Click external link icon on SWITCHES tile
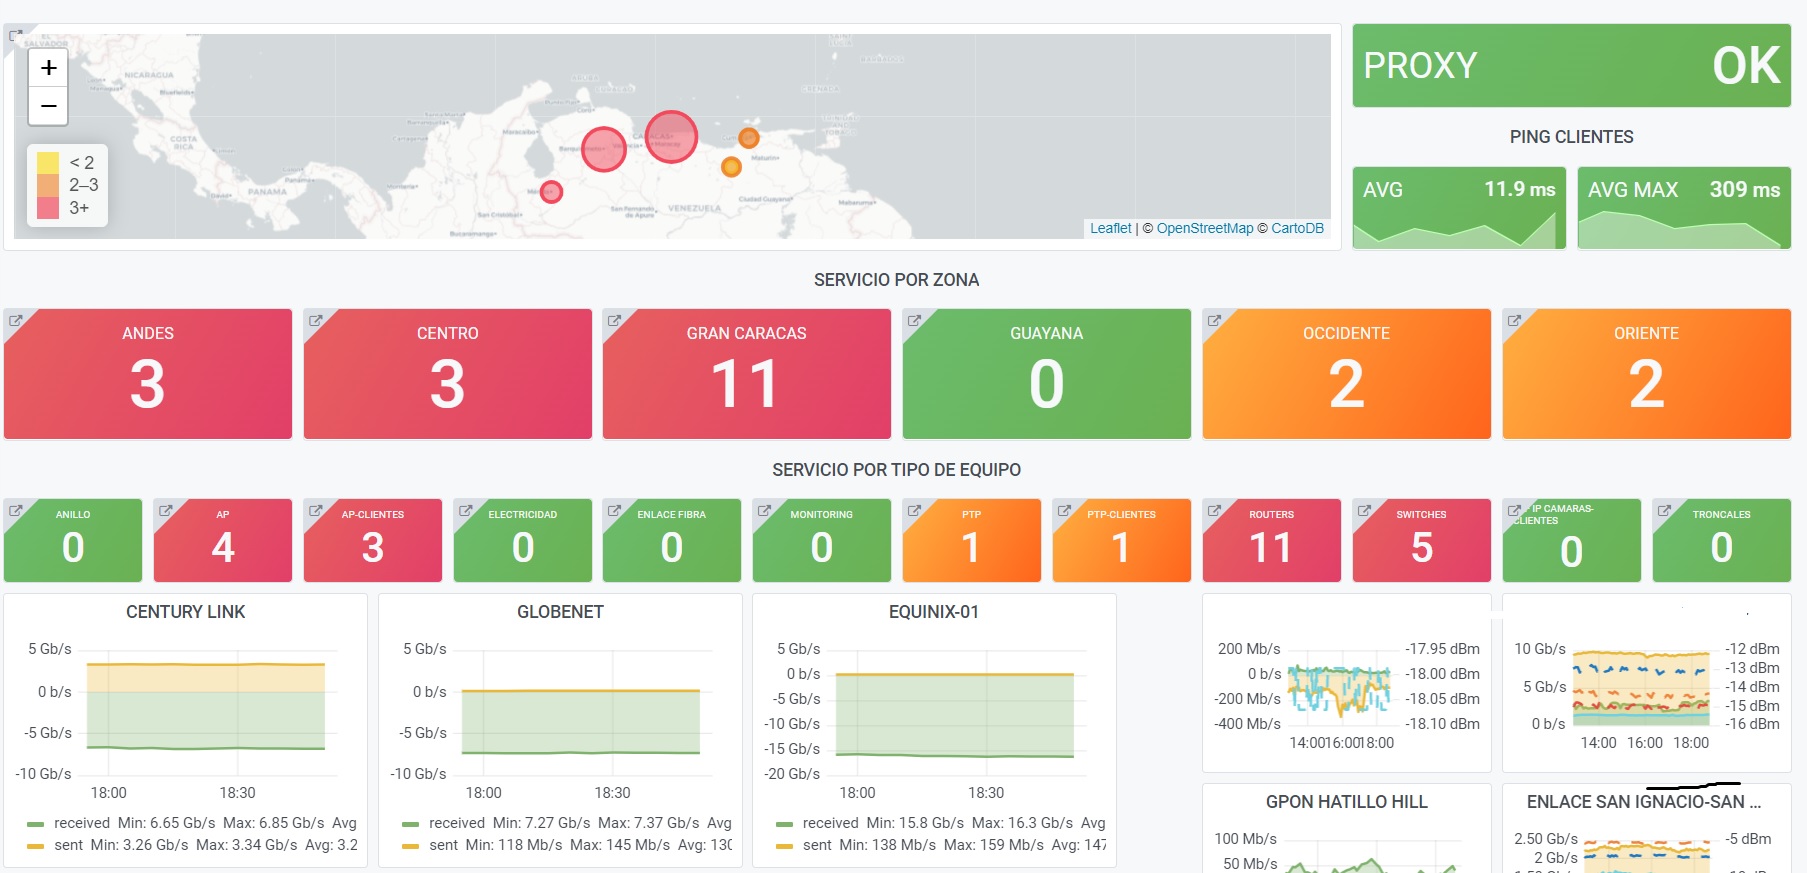The width and height of the screenshot is (1807, 873). pyautogui.click(x=1364, y=511)
